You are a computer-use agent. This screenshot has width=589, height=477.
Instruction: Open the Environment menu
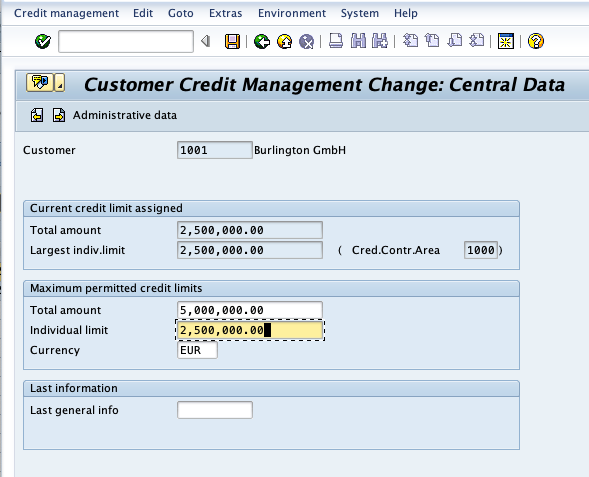292,13
